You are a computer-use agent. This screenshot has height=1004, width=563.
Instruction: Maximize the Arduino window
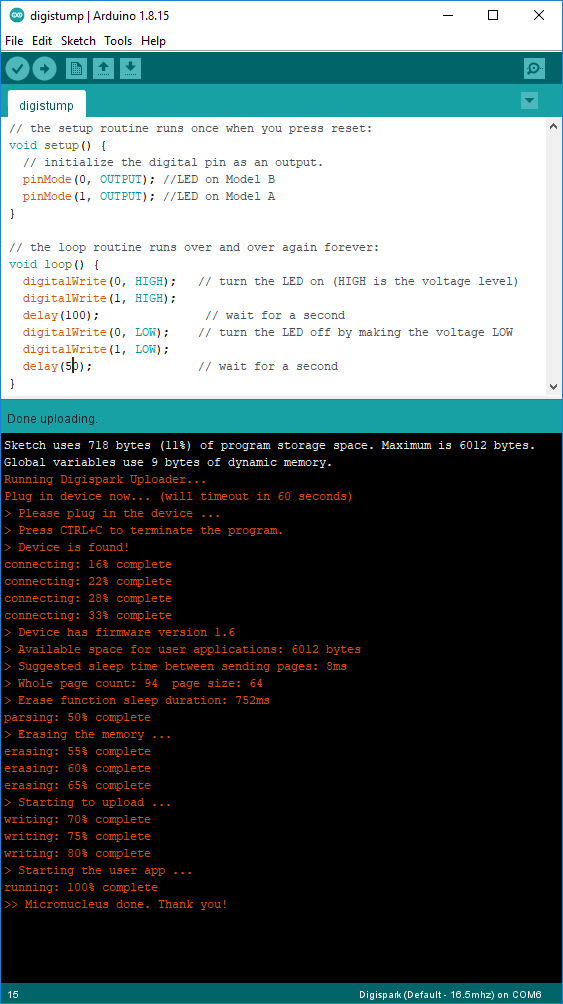493,16
